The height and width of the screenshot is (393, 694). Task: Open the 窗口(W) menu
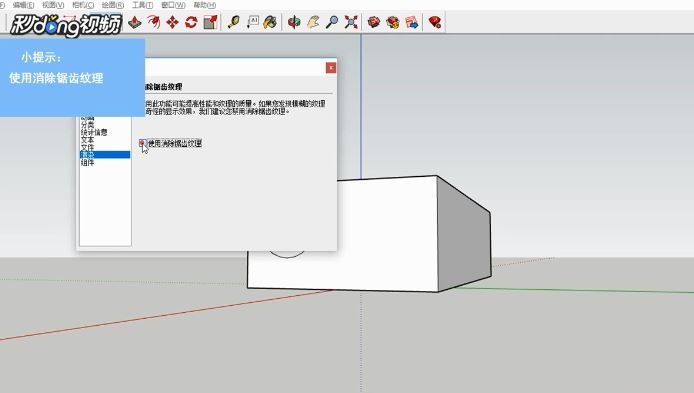173,5
